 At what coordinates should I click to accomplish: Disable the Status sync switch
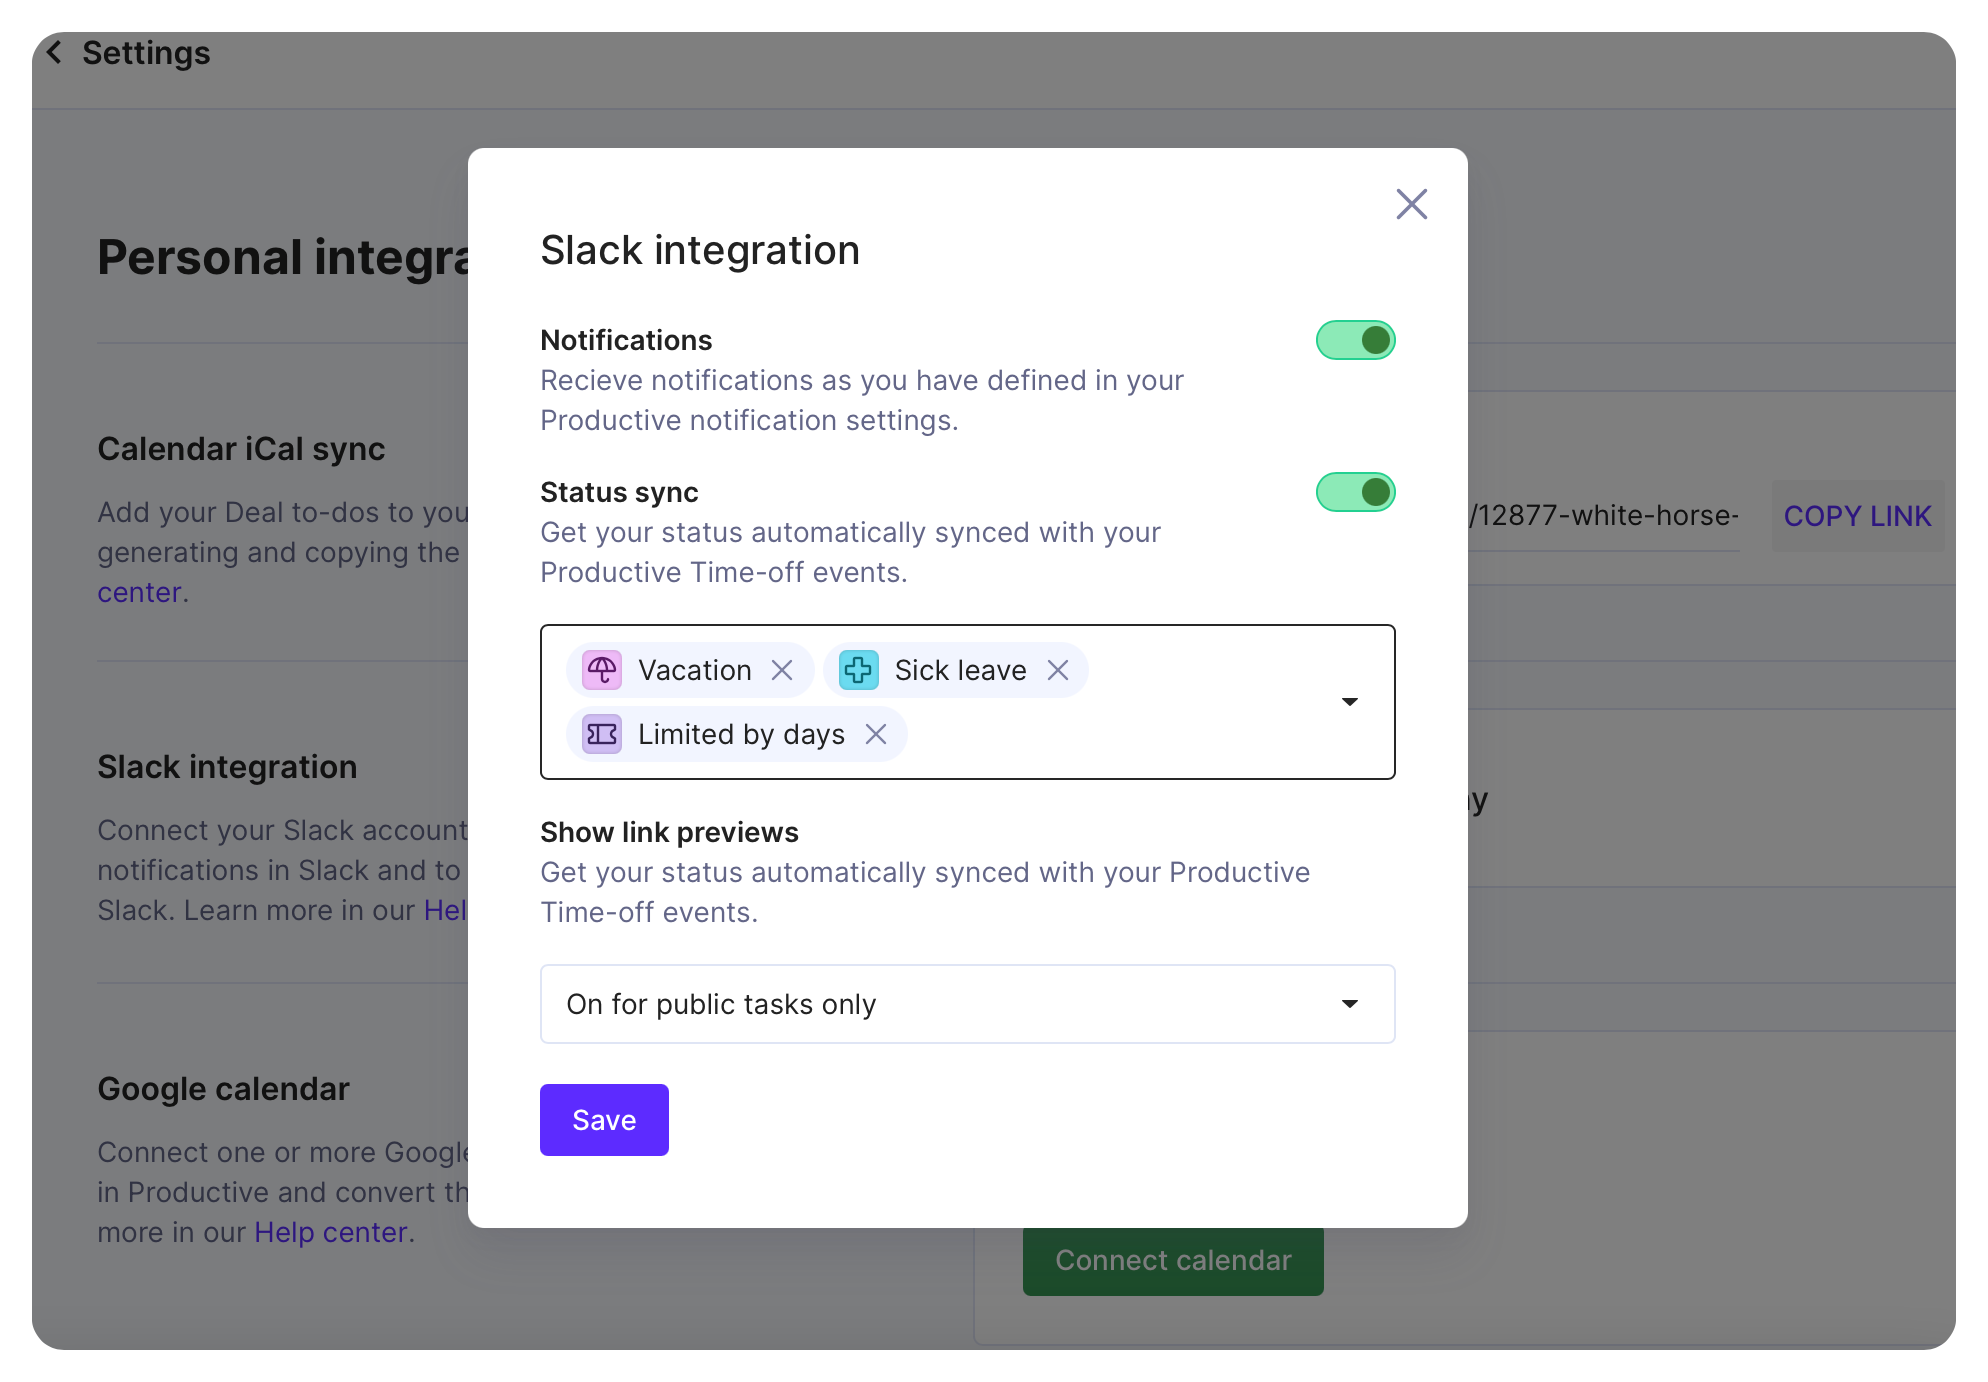click(x=1355, y=492)
